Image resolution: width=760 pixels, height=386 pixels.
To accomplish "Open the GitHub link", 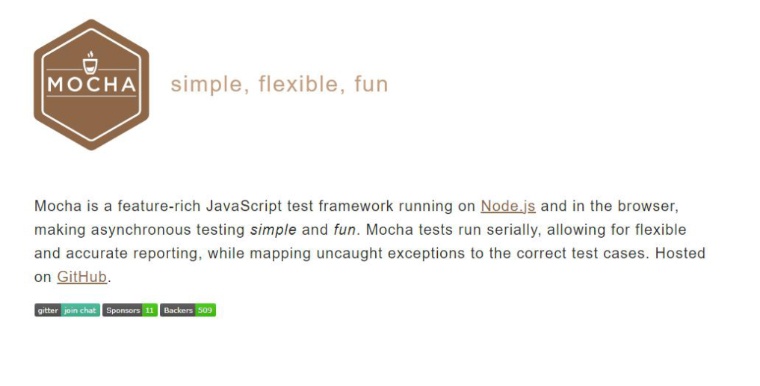I will (82, 277).
